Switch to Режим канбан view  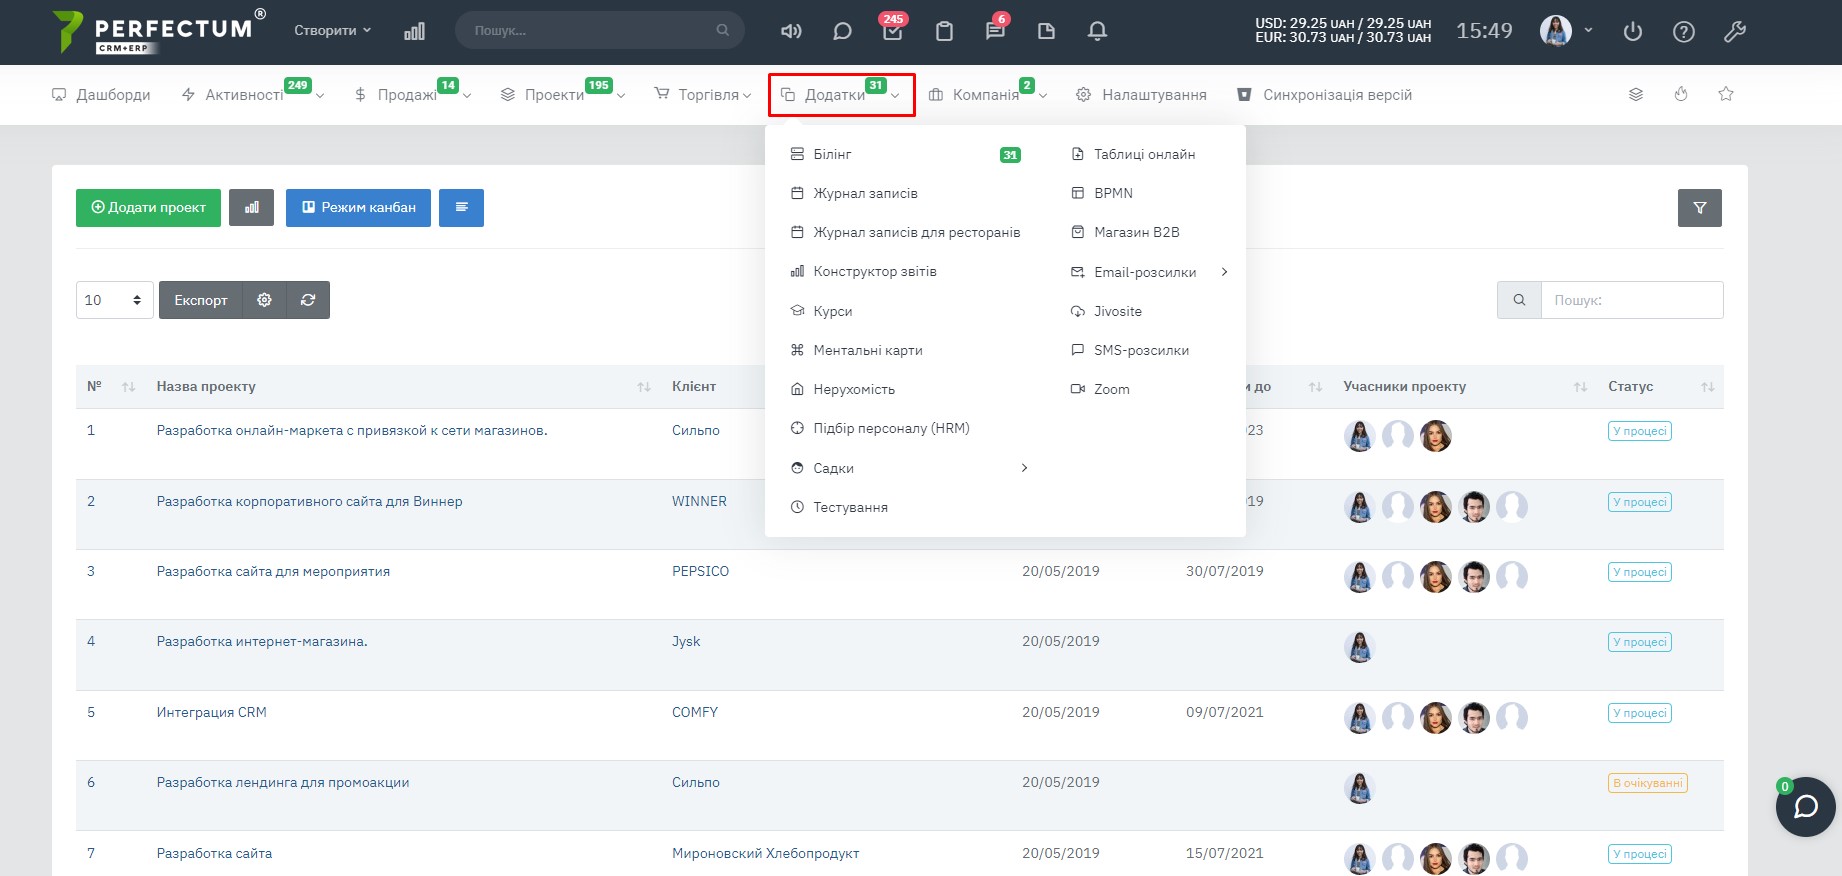358,208
